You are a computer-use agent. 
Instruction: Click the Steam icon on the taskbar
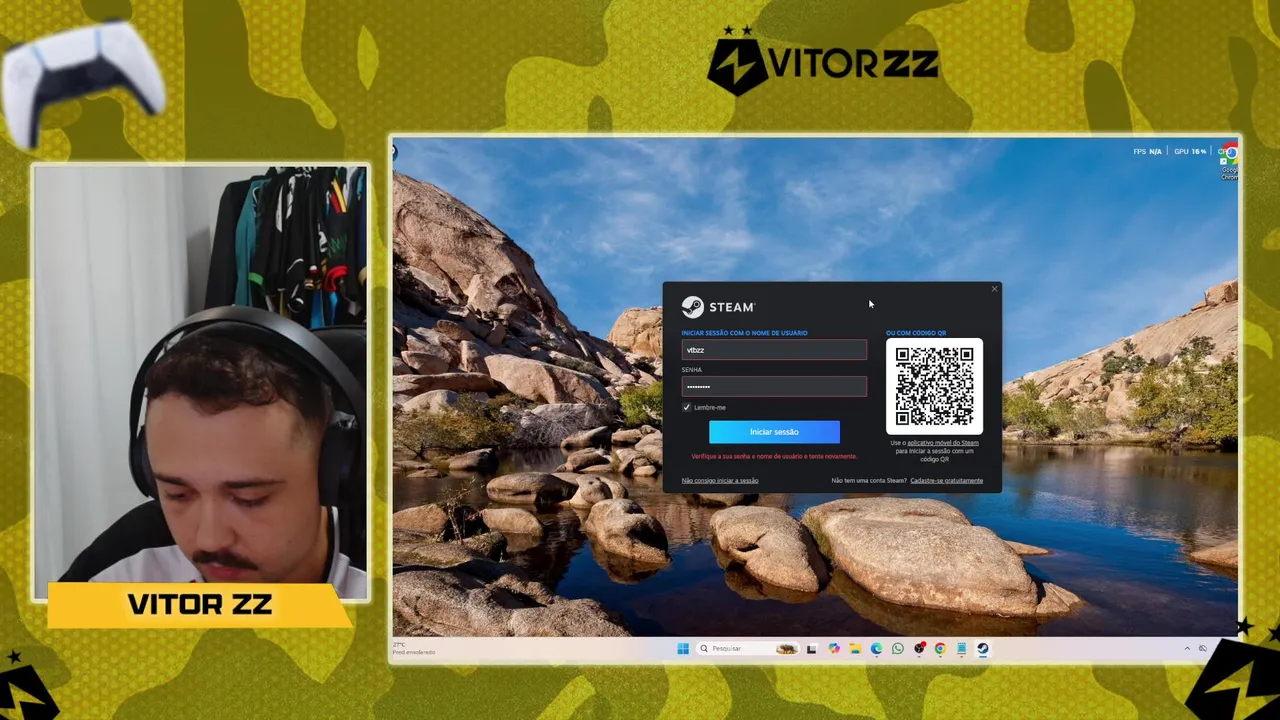coord(983,649)
